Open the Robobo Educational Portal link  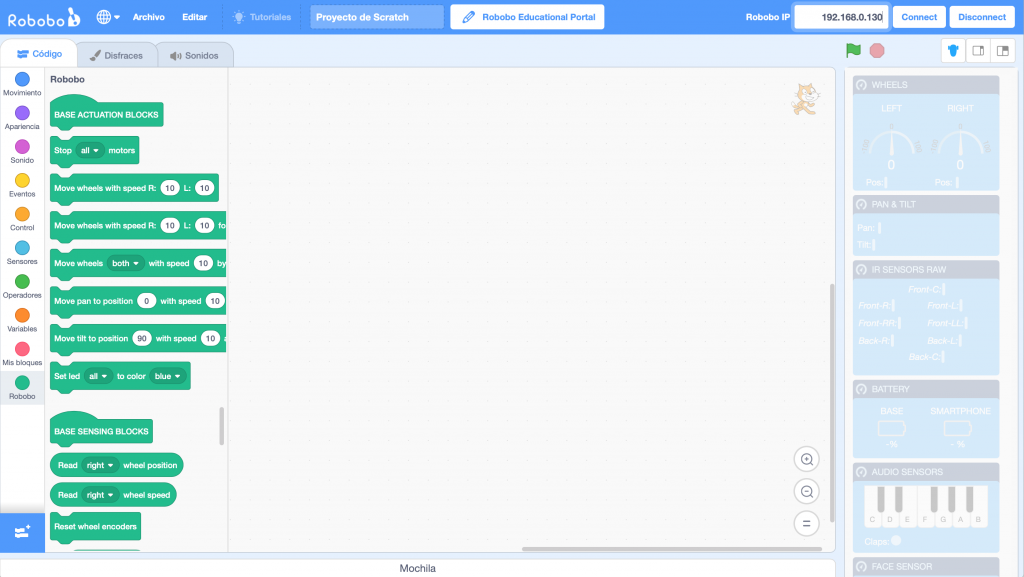click(527, 17)
